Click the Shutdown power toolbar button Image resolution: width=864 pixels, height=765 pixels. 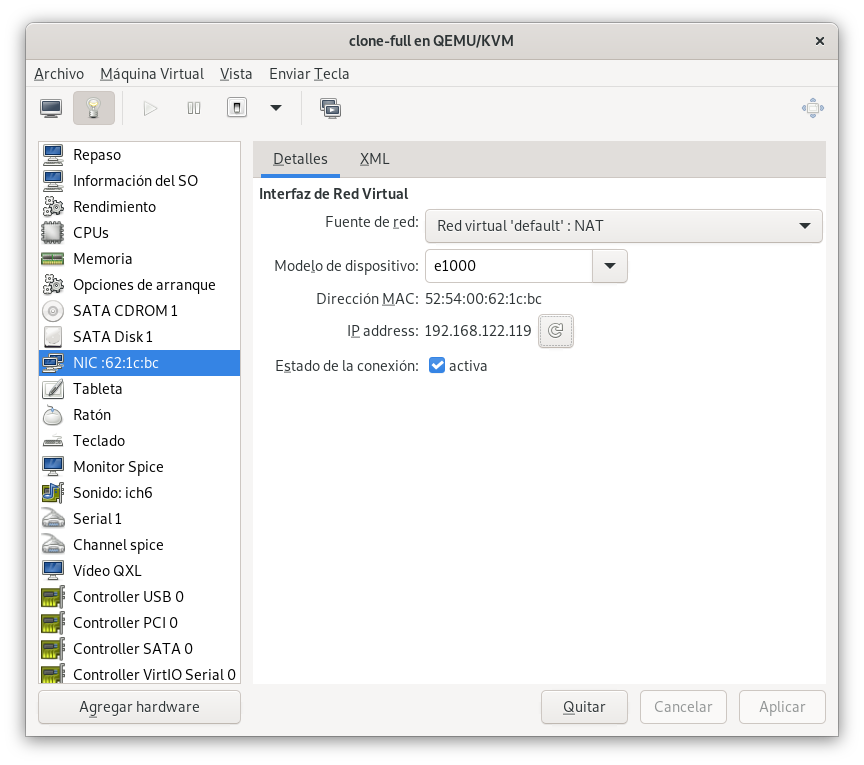click(236, 108)
